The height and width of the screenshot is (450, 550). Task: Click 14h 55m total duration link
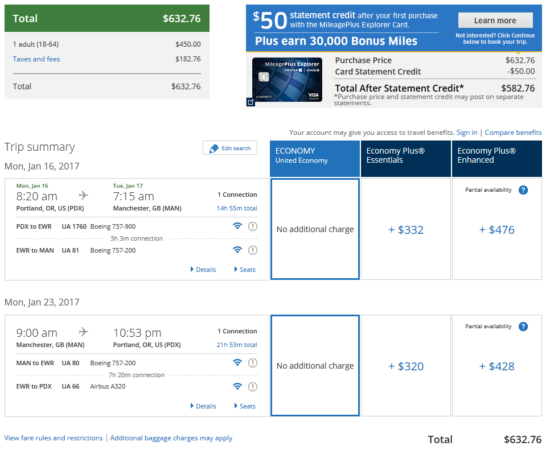[x=237, y=208]
